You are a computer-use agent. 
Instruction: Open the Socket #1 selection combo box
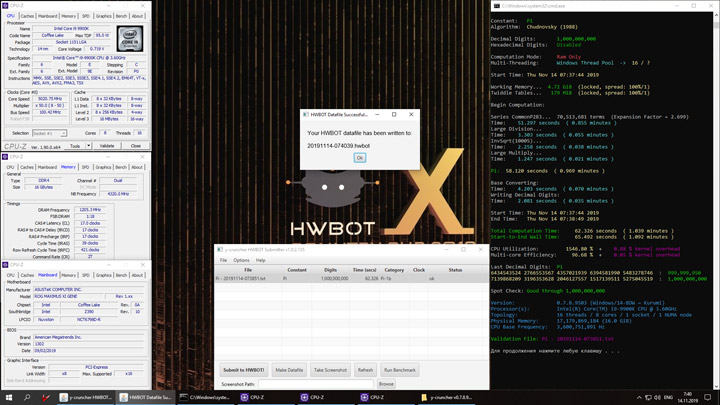pyautogui.click(x=50, y=133)
